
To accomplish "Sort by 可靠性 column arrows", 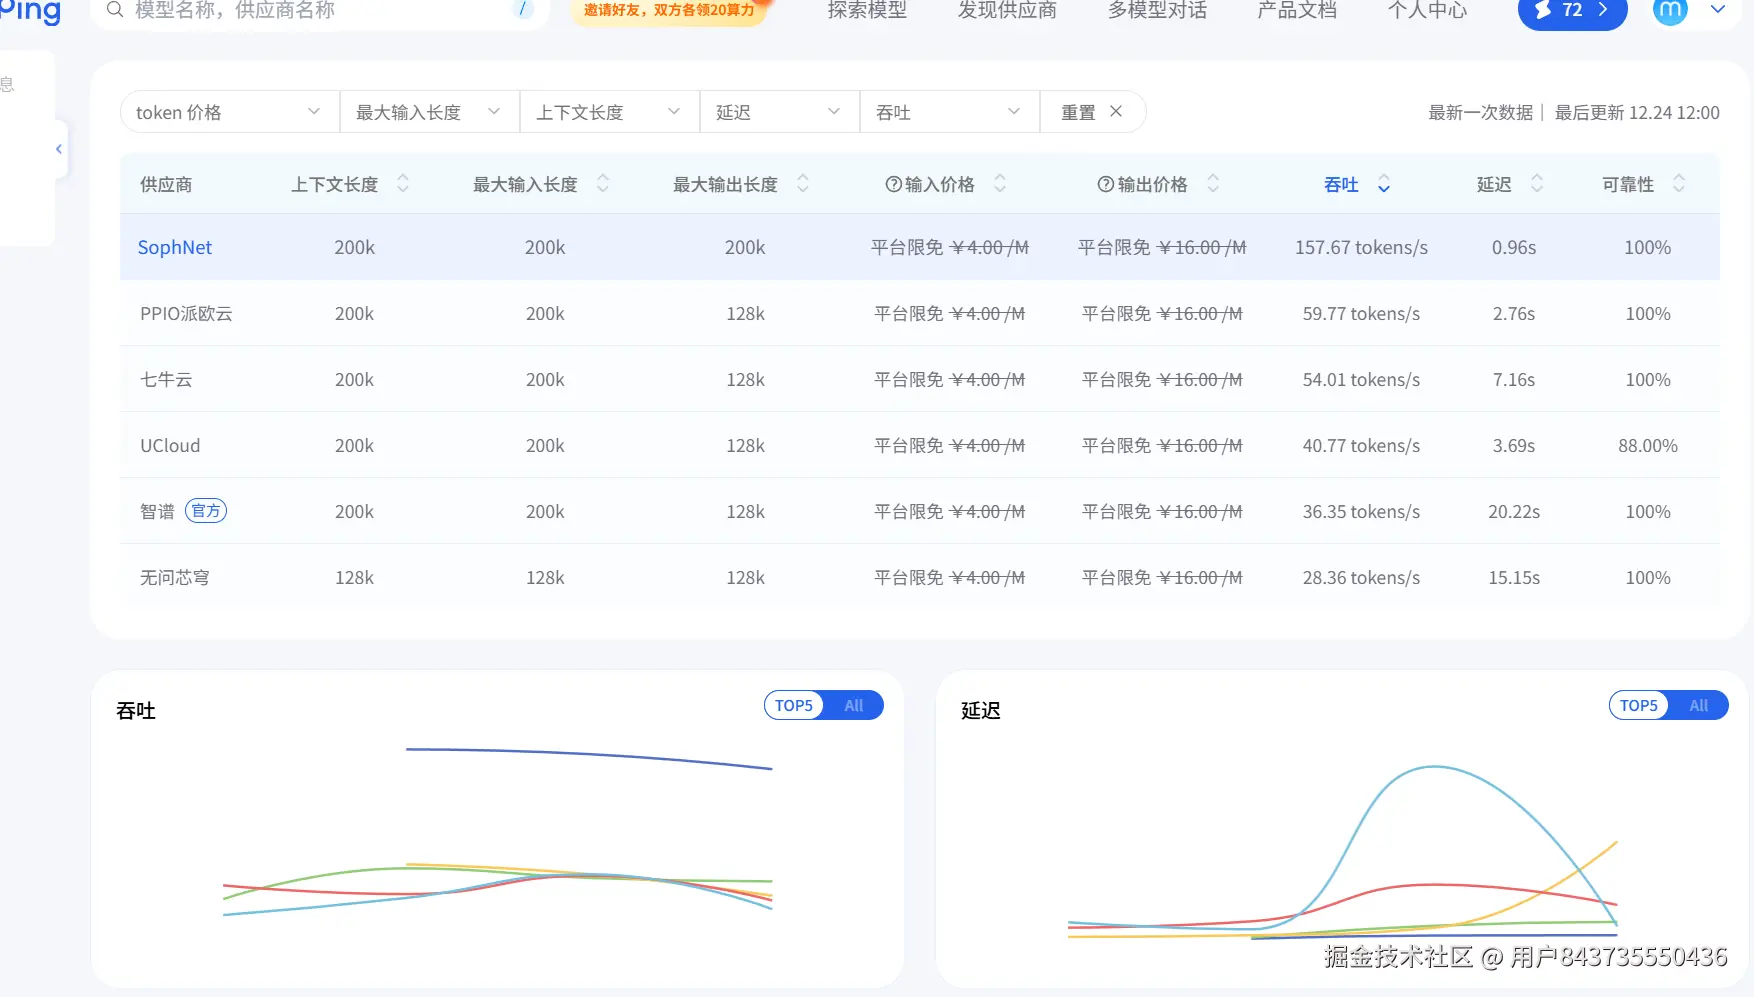I will [1679, 184].
